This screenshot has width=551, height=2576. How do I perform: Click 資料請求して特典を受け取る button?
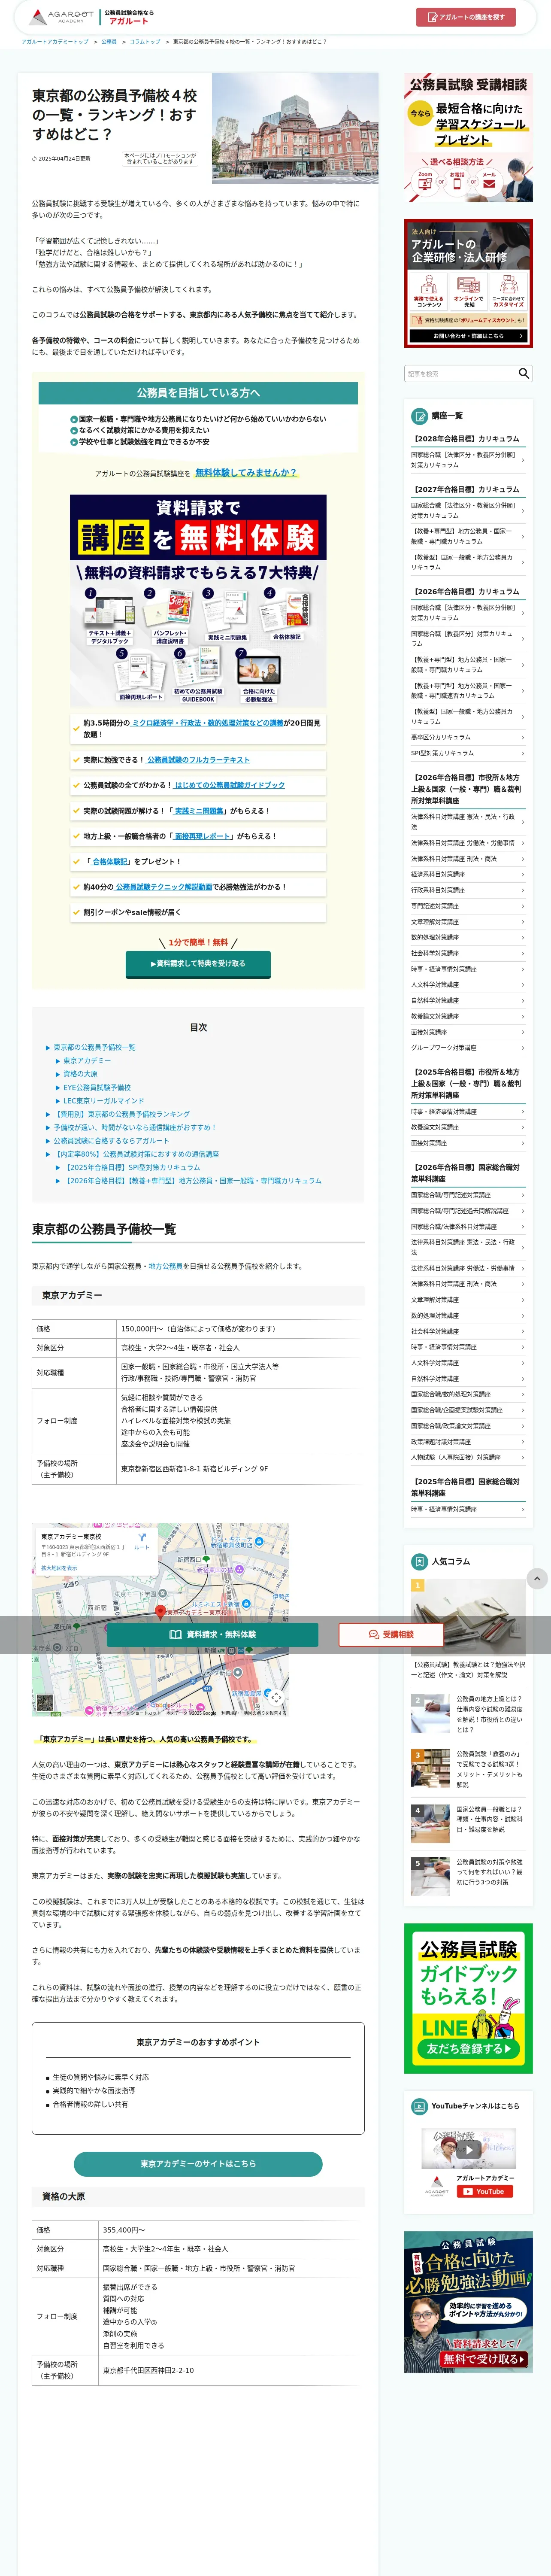[x=198, y=963]
